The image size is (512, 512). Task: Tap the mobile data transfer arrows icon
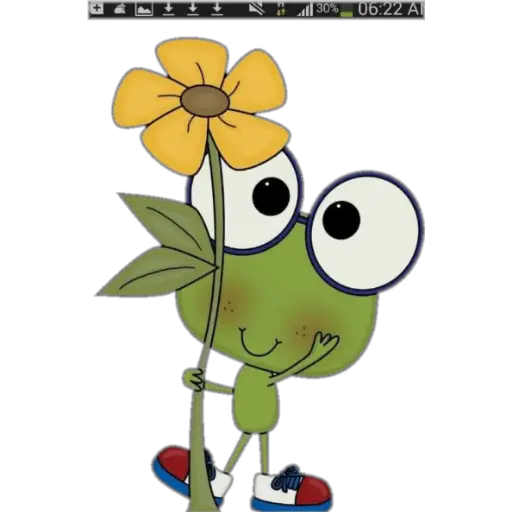[280, 9]
